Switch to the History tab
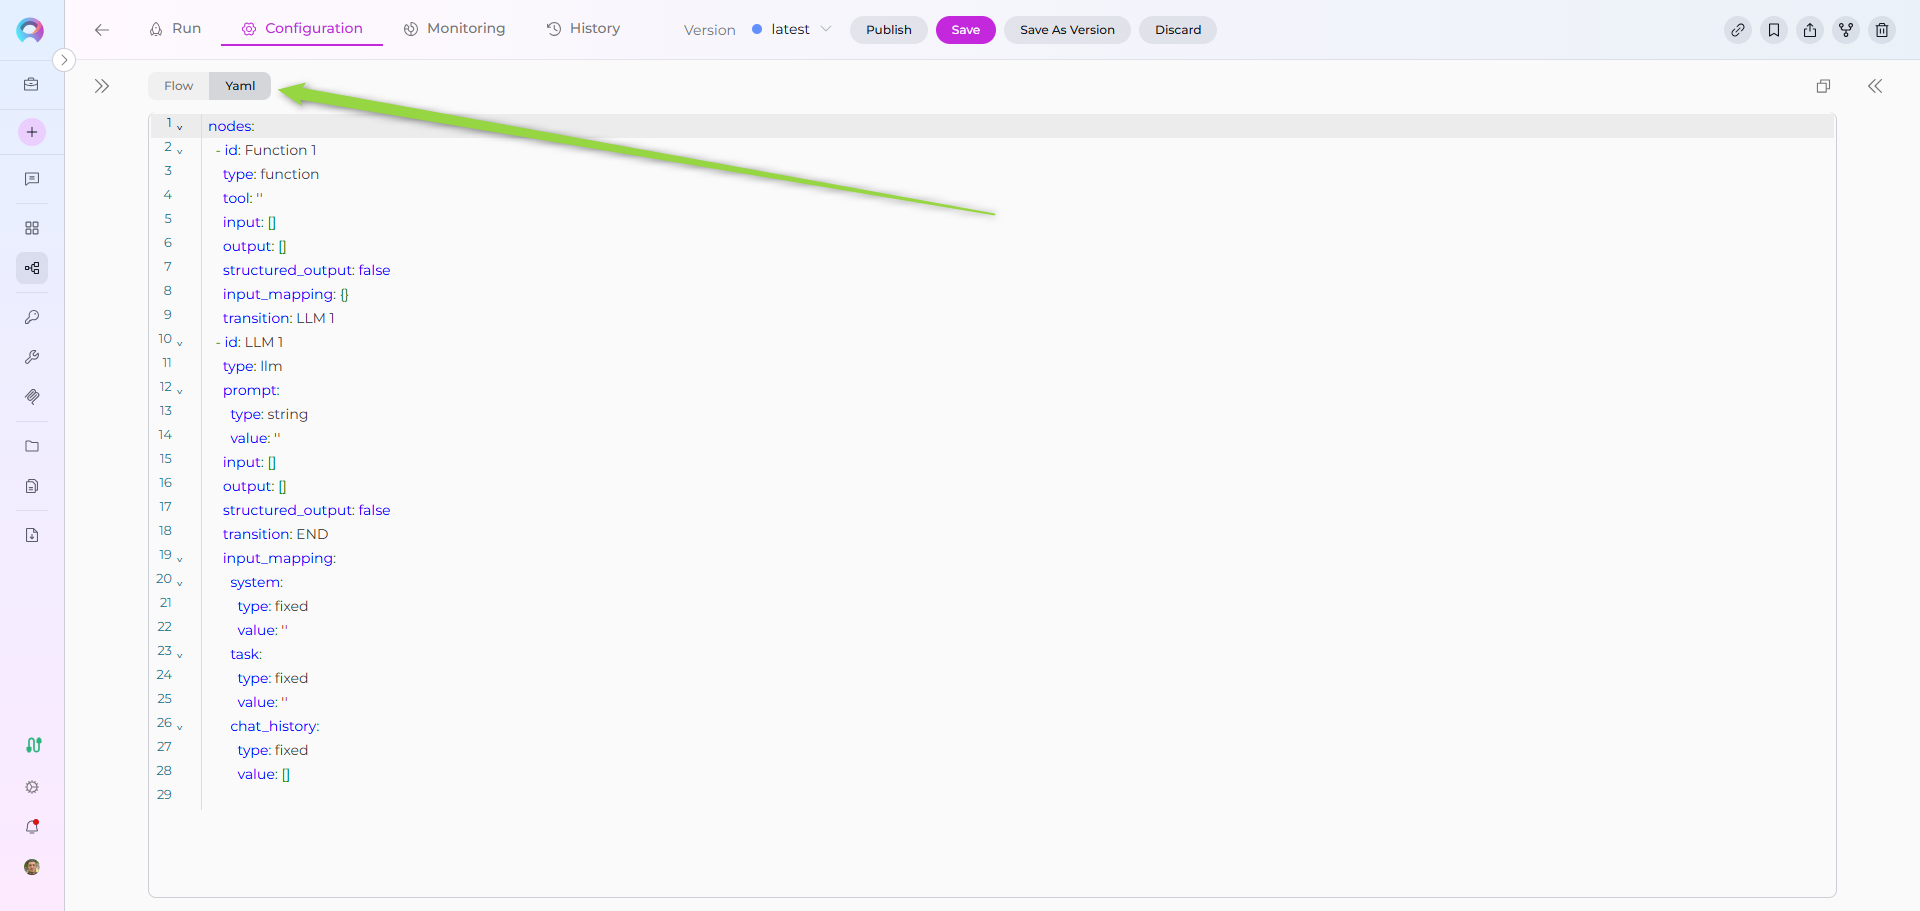The width and height of the screenshot is (1920, 911). point(583,29)
